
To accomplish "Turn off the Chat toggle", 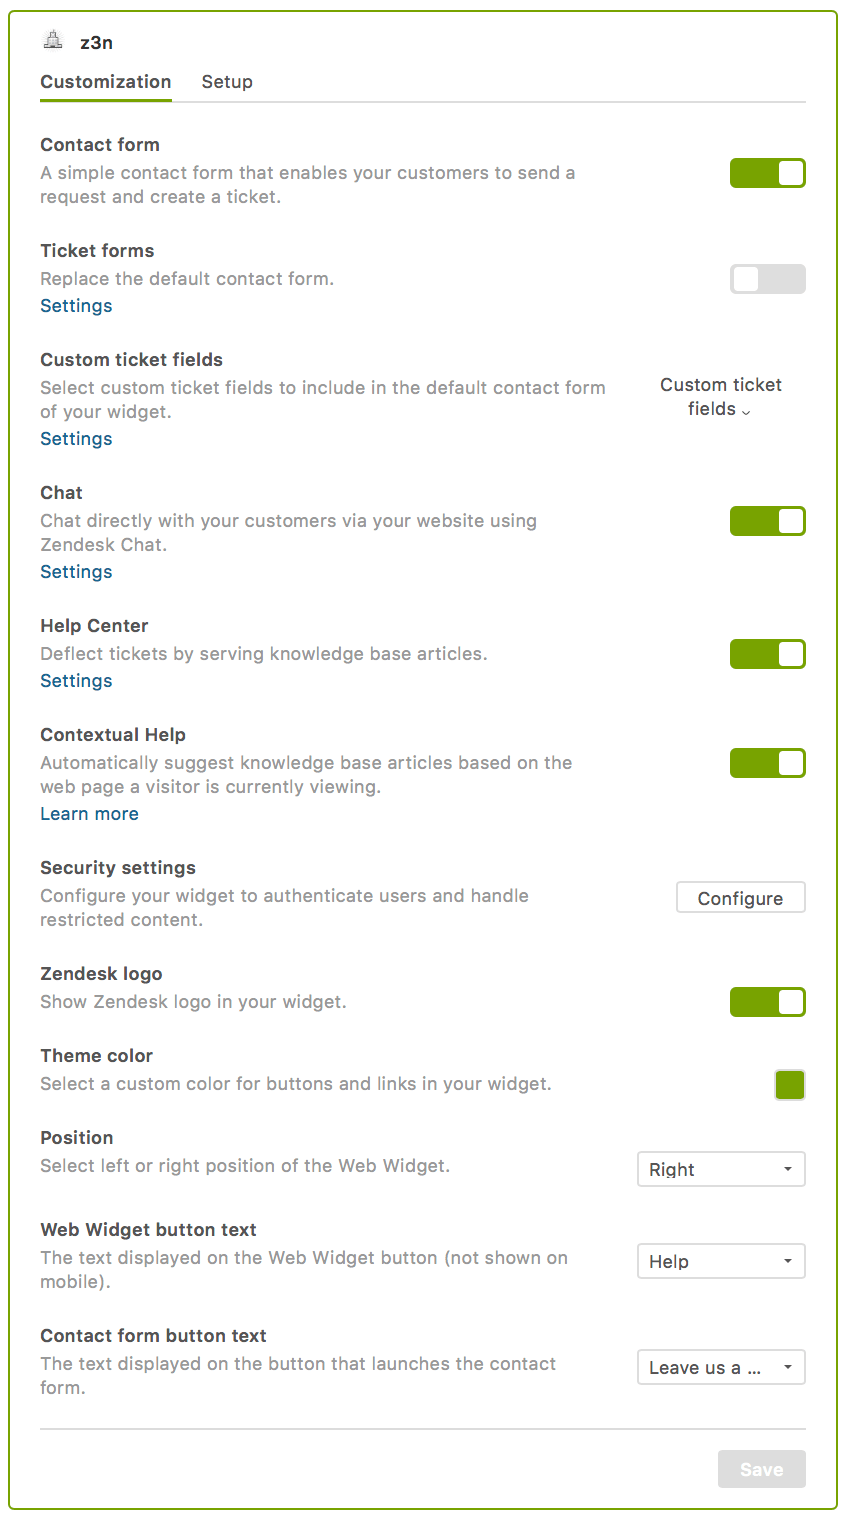I will click(767, 521).
